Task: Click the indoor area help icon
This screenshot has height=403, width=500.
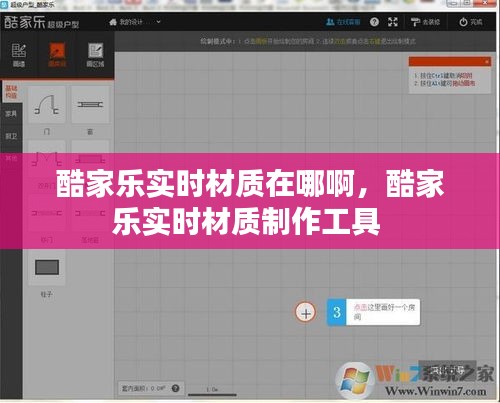Action: coord(175,388)
